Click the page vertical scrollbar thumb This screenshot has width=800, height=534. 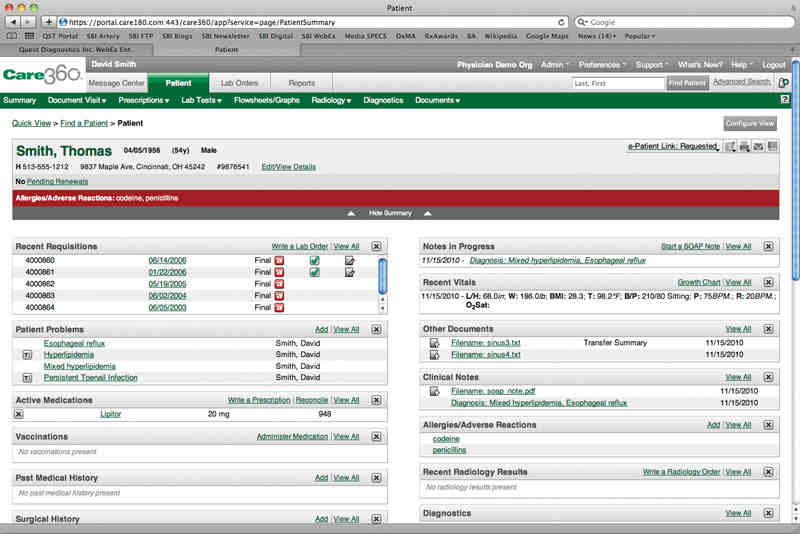(795, 169)
